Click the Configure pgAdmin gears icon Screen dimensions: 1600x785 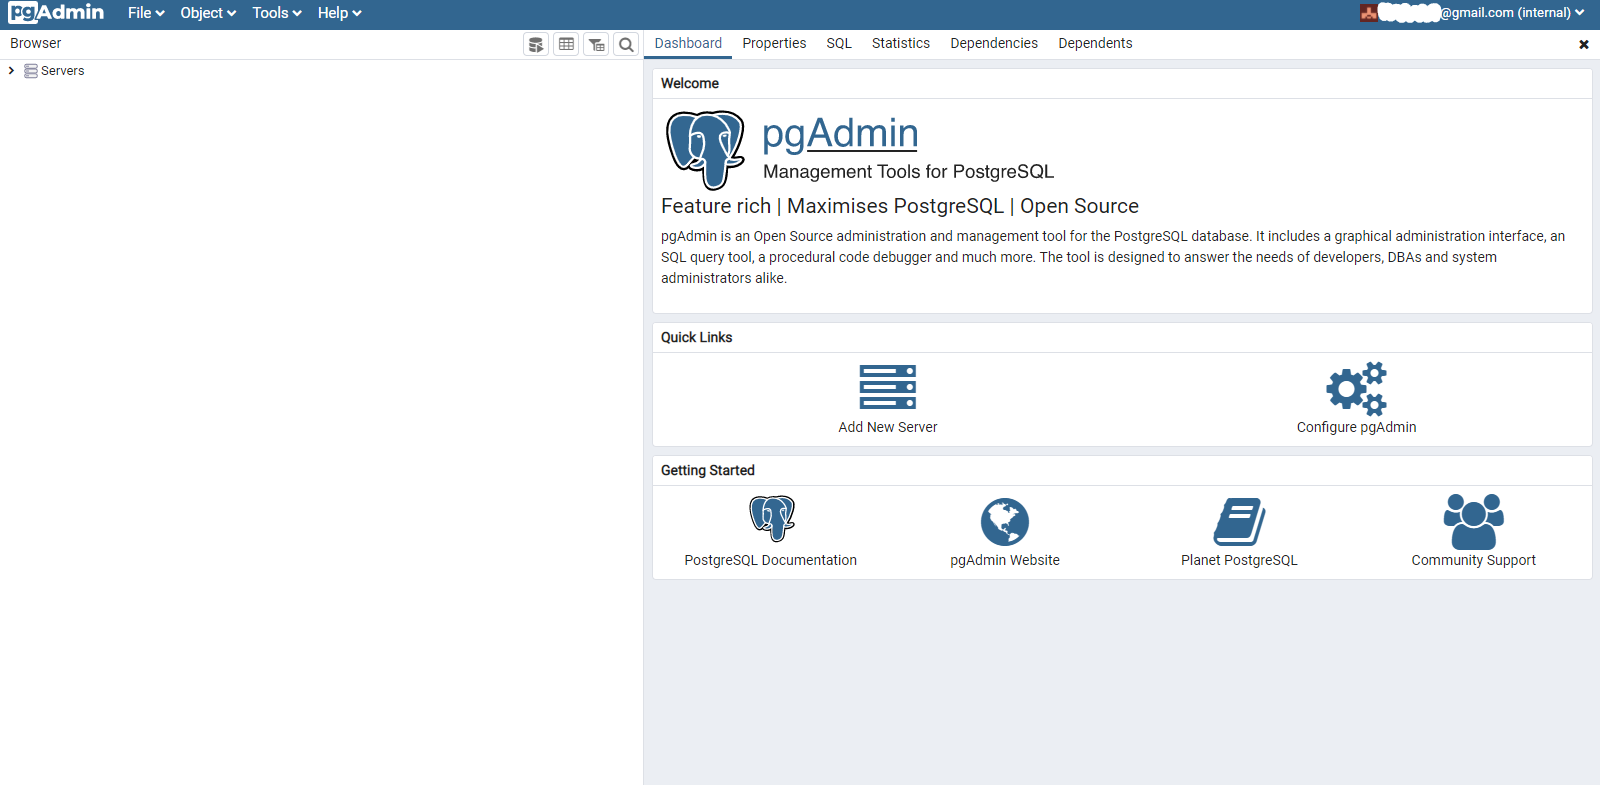(1357, 388)
